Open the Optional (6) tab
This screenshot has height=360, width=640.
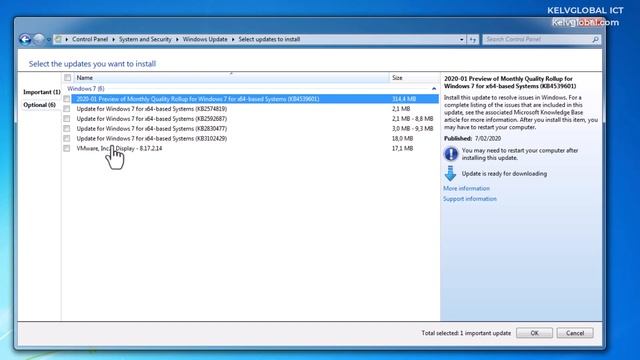pos(39,105)
